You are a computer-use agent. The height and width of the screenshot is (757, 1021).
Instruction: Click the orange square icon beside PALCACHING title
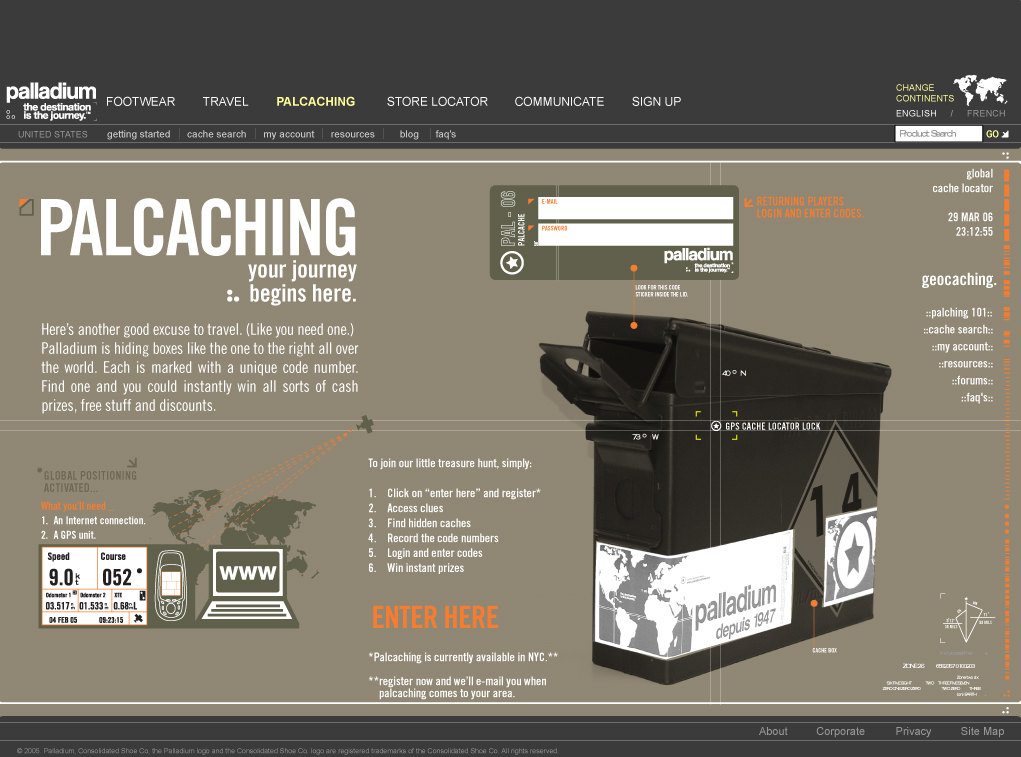point(26,207)
